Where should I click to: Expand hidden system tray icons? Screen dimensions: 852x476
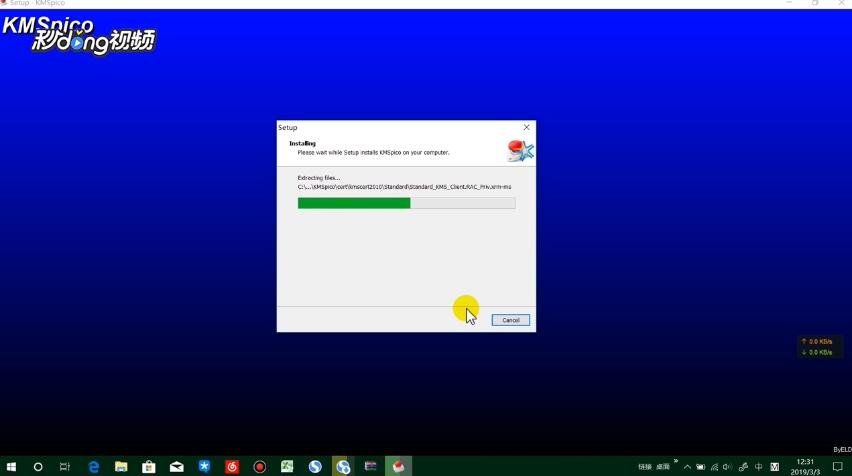687,467
